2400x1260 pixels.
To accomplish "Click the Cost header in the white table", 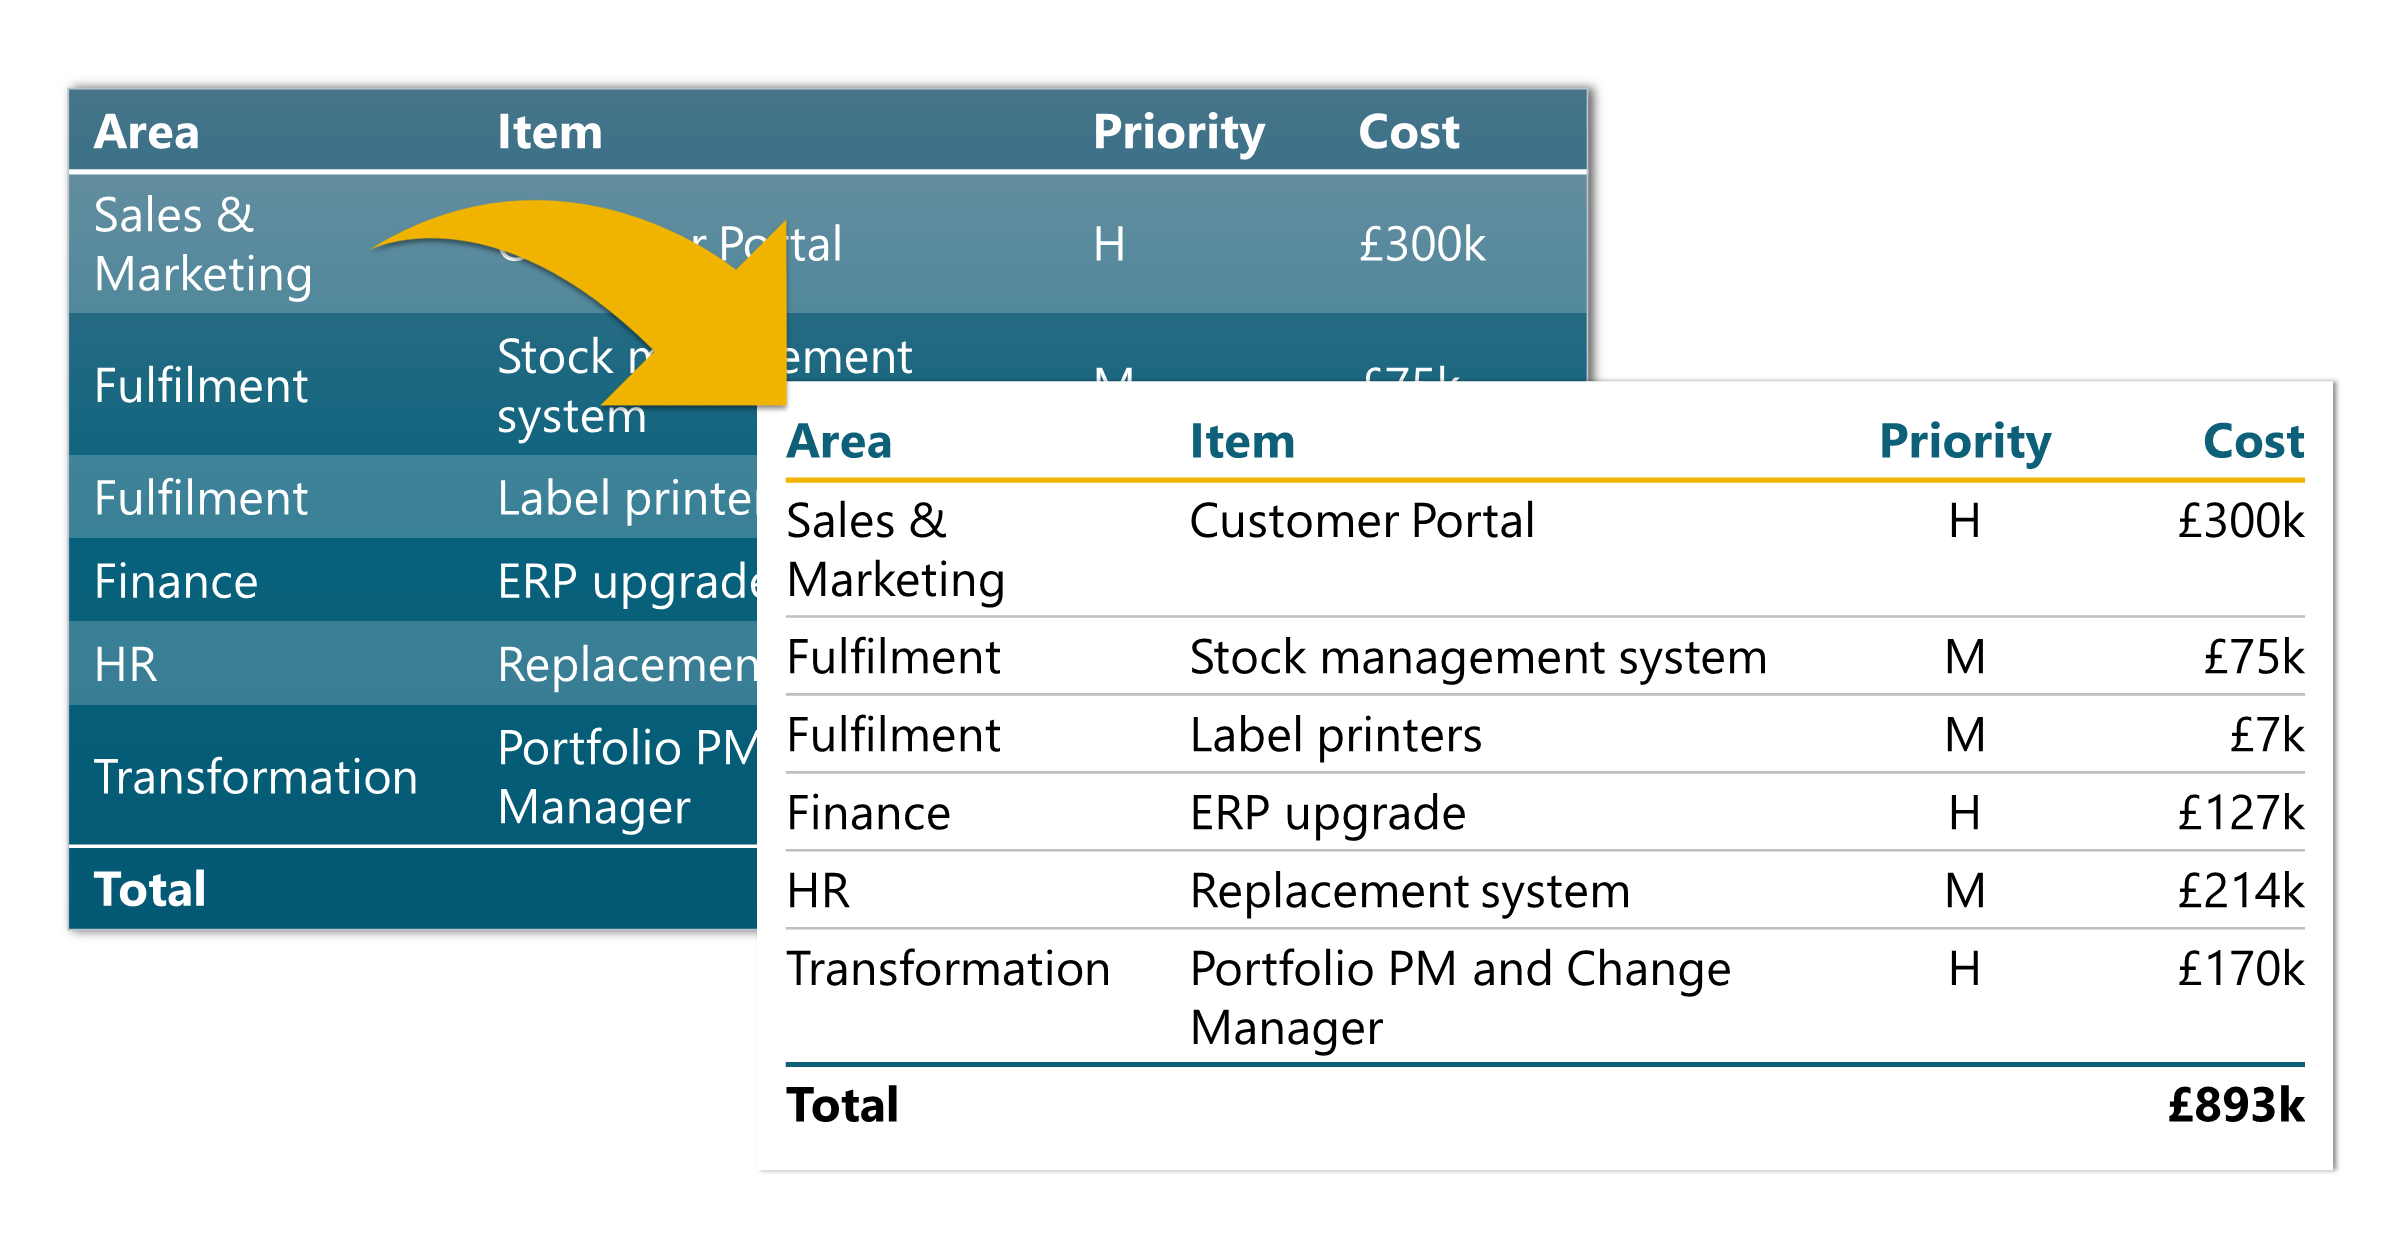I will [x=2253, y=442].
